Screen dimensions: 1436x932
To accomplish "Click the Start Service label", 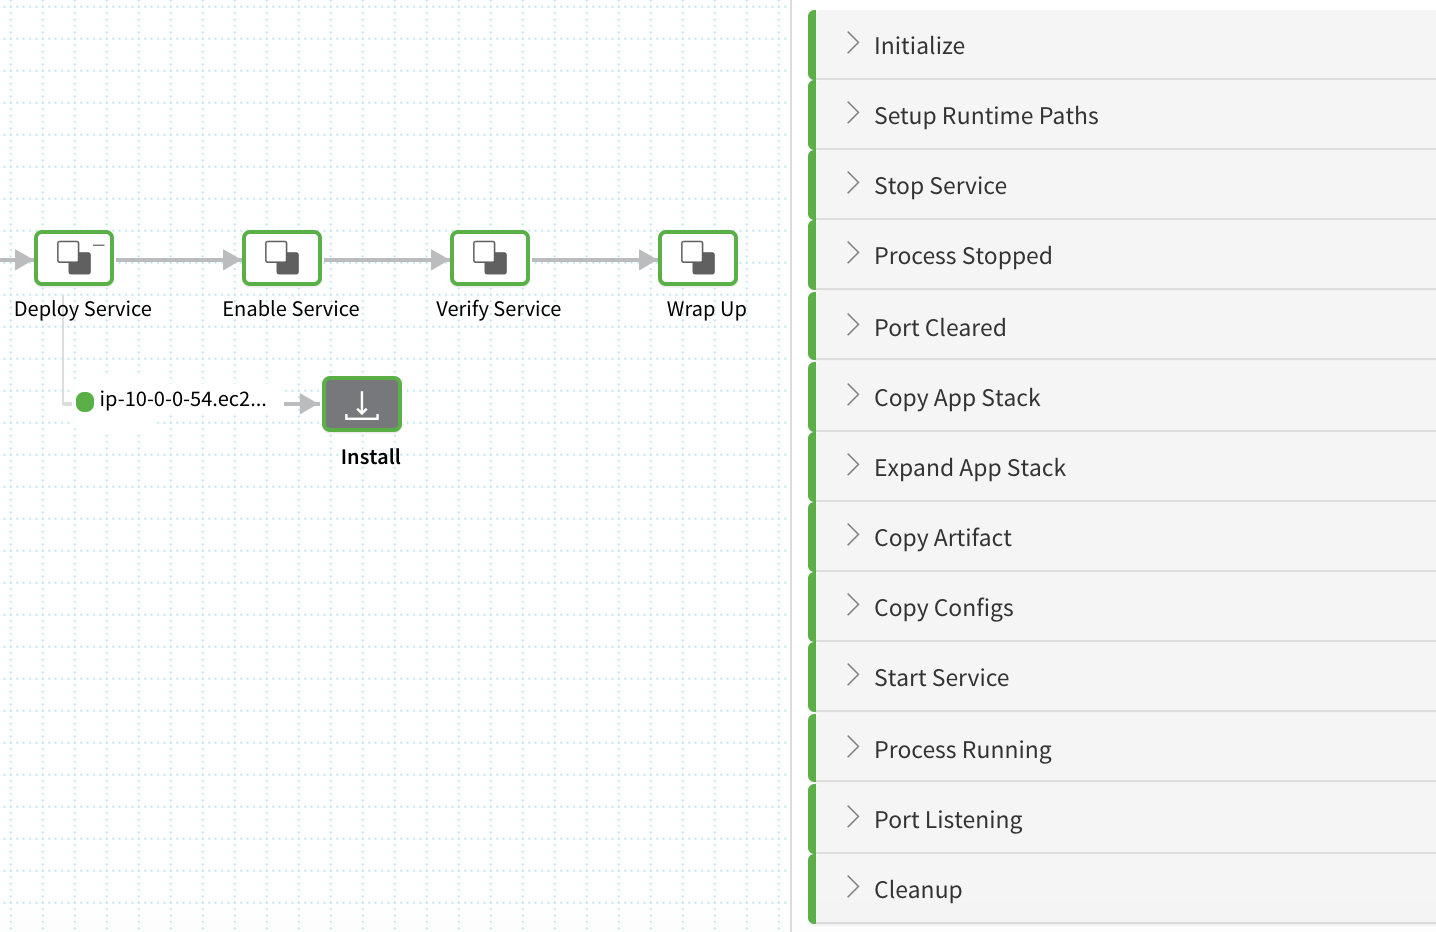I will [941, 678].
